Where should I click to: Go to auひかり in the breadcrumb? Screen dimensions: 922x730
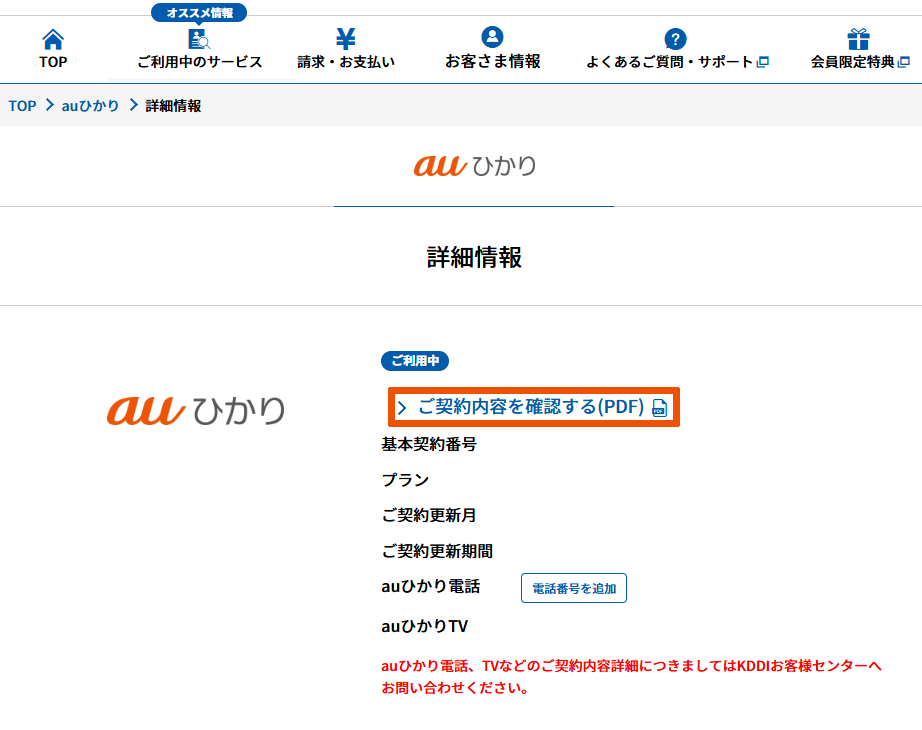[90, 106]
